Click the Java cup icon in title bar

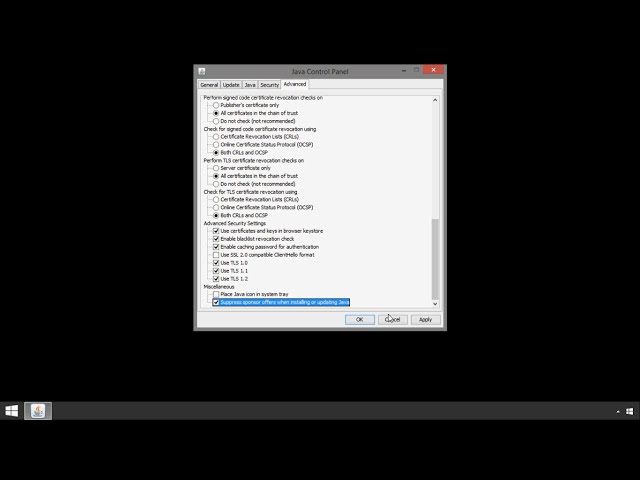[202, 71]
